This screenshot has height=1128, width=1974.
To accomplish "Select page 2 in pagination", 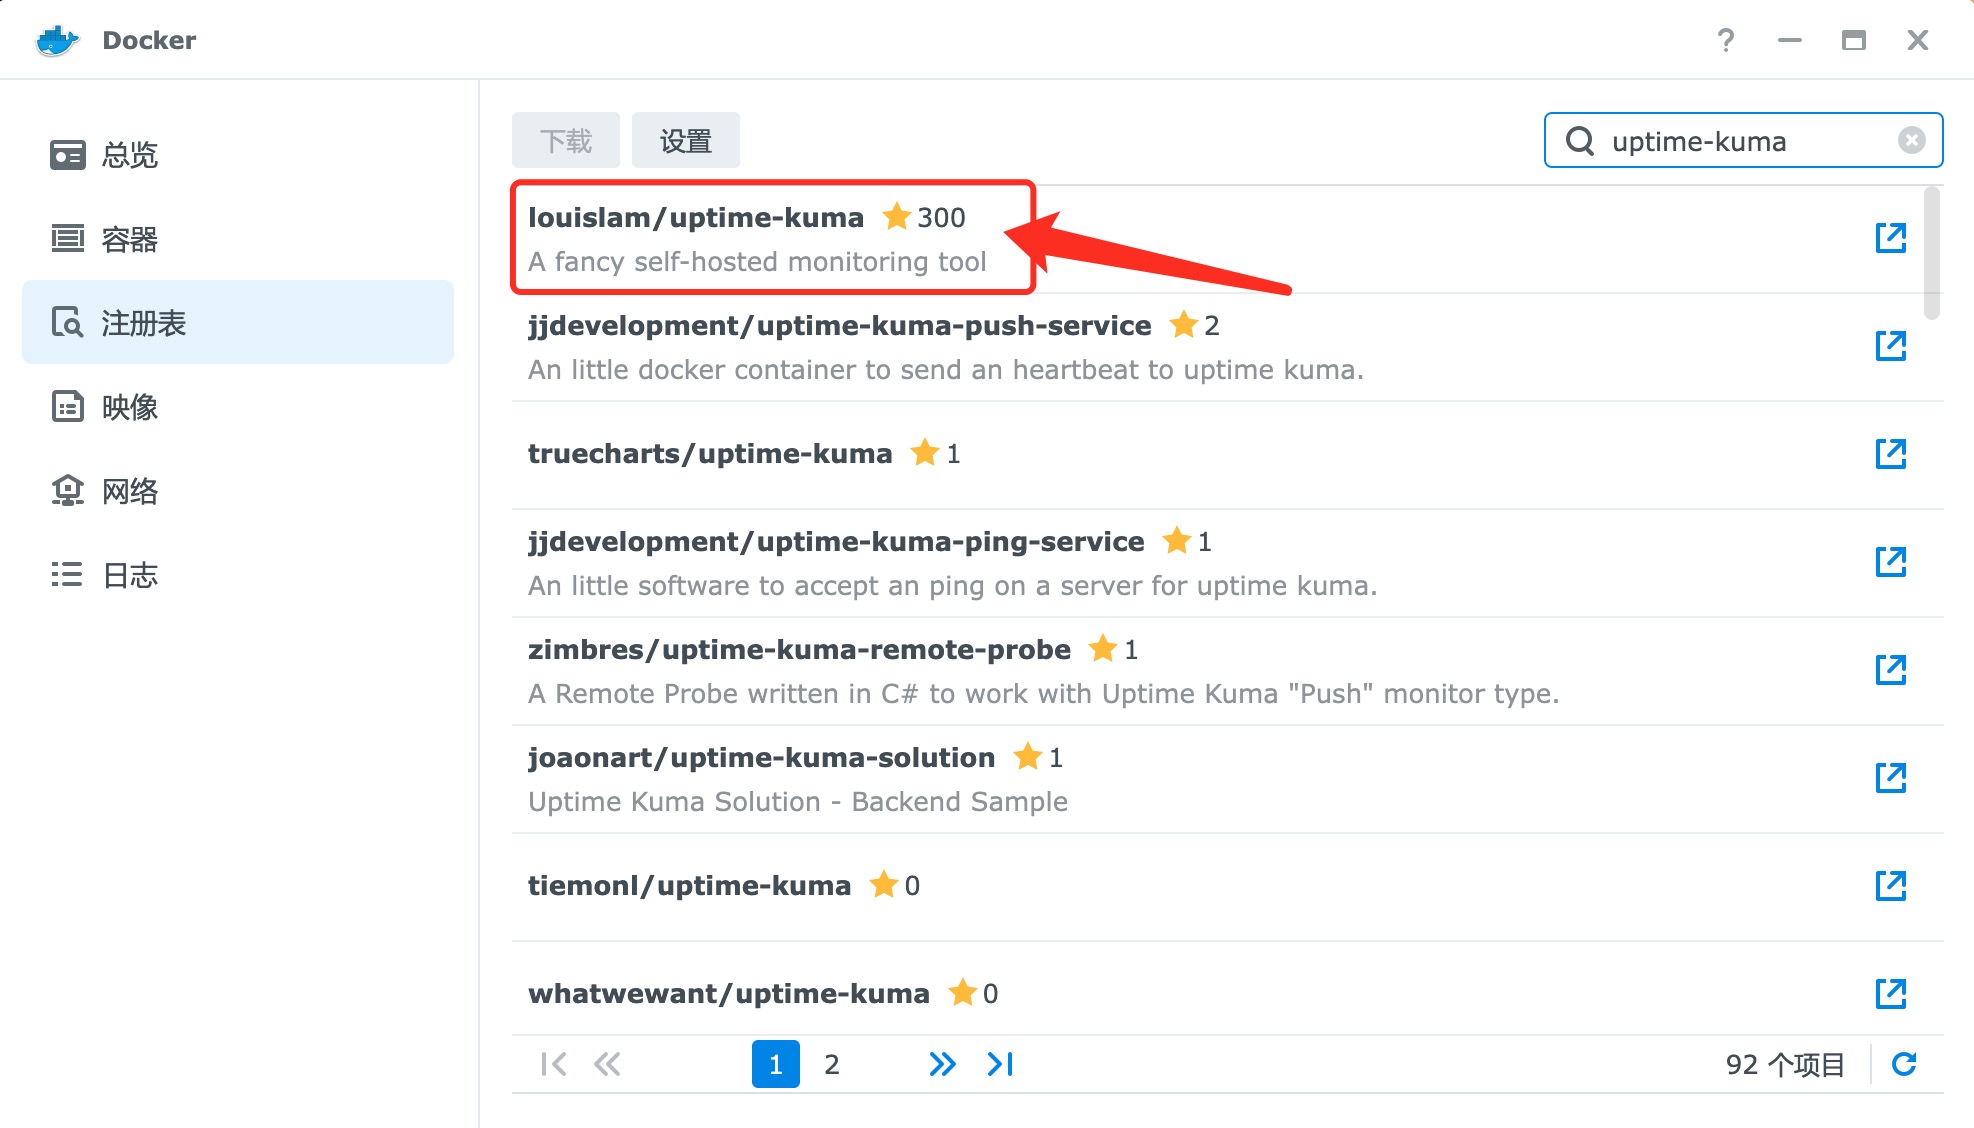I will click(832, 1064).
